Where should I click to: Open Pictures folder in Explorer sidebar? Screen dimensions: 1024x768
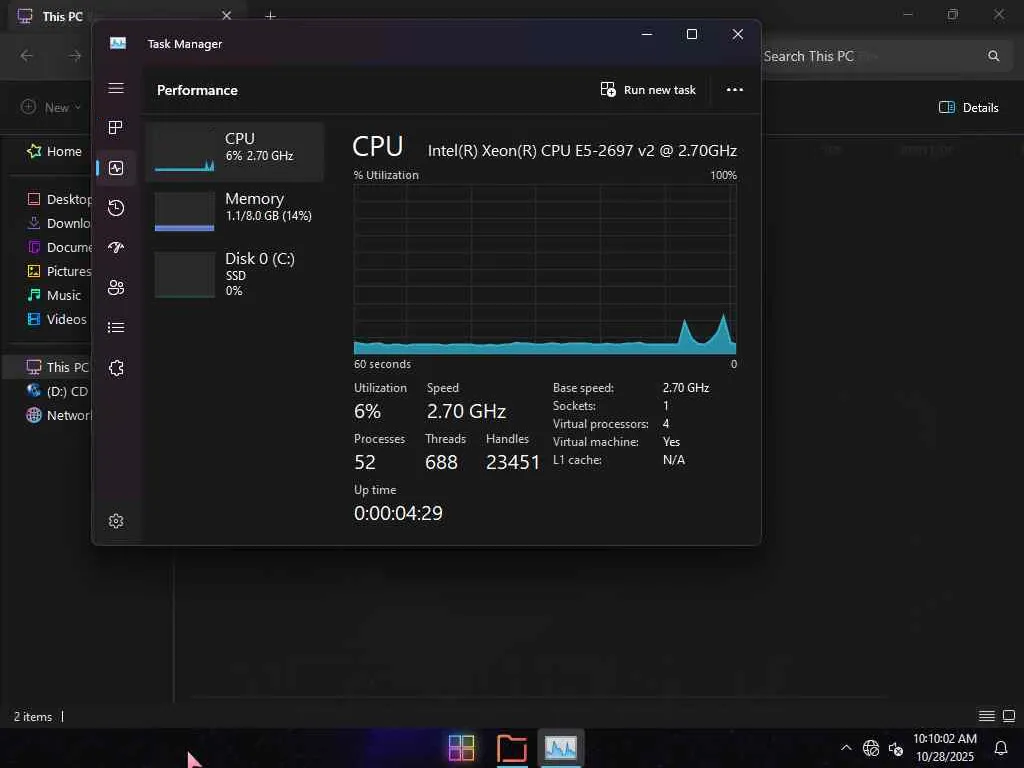pos(59,271)
